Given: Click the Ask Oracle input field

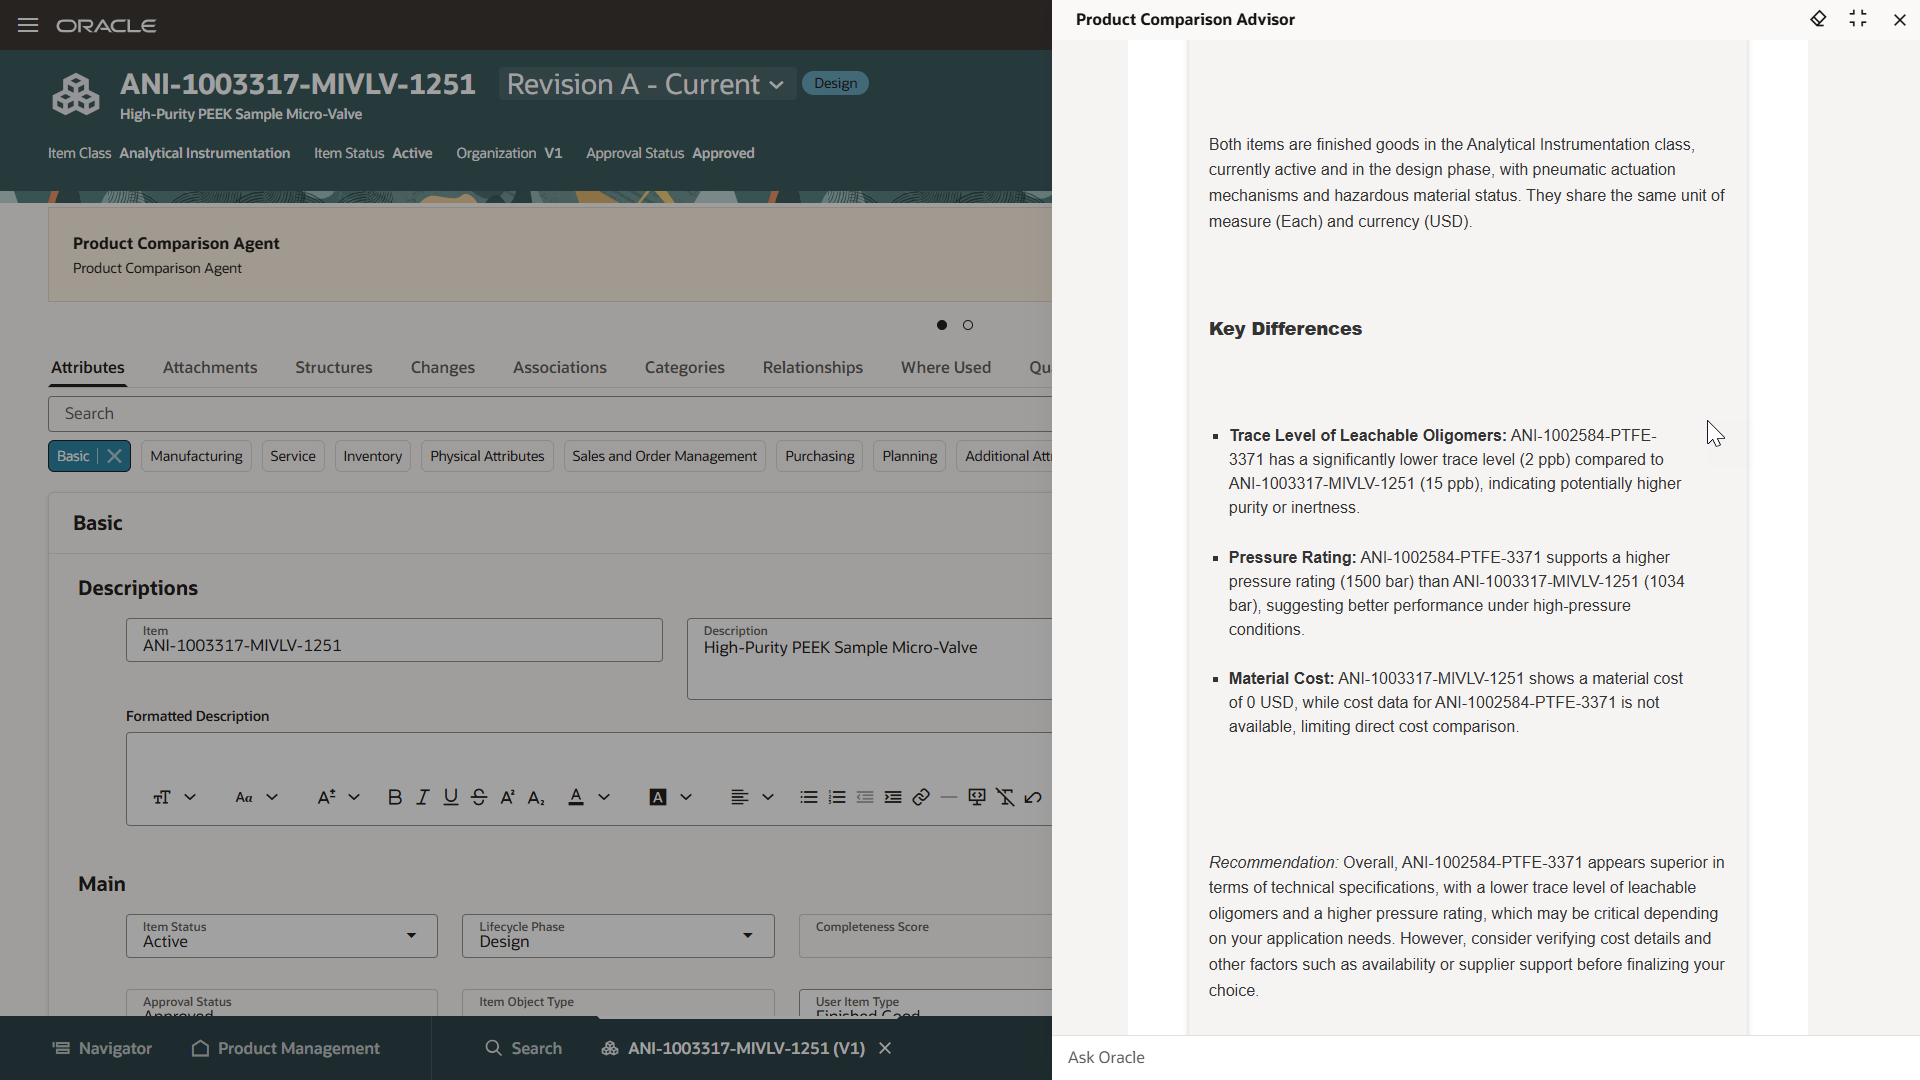Looking at the screenshot, I should coord(1480,1057).
